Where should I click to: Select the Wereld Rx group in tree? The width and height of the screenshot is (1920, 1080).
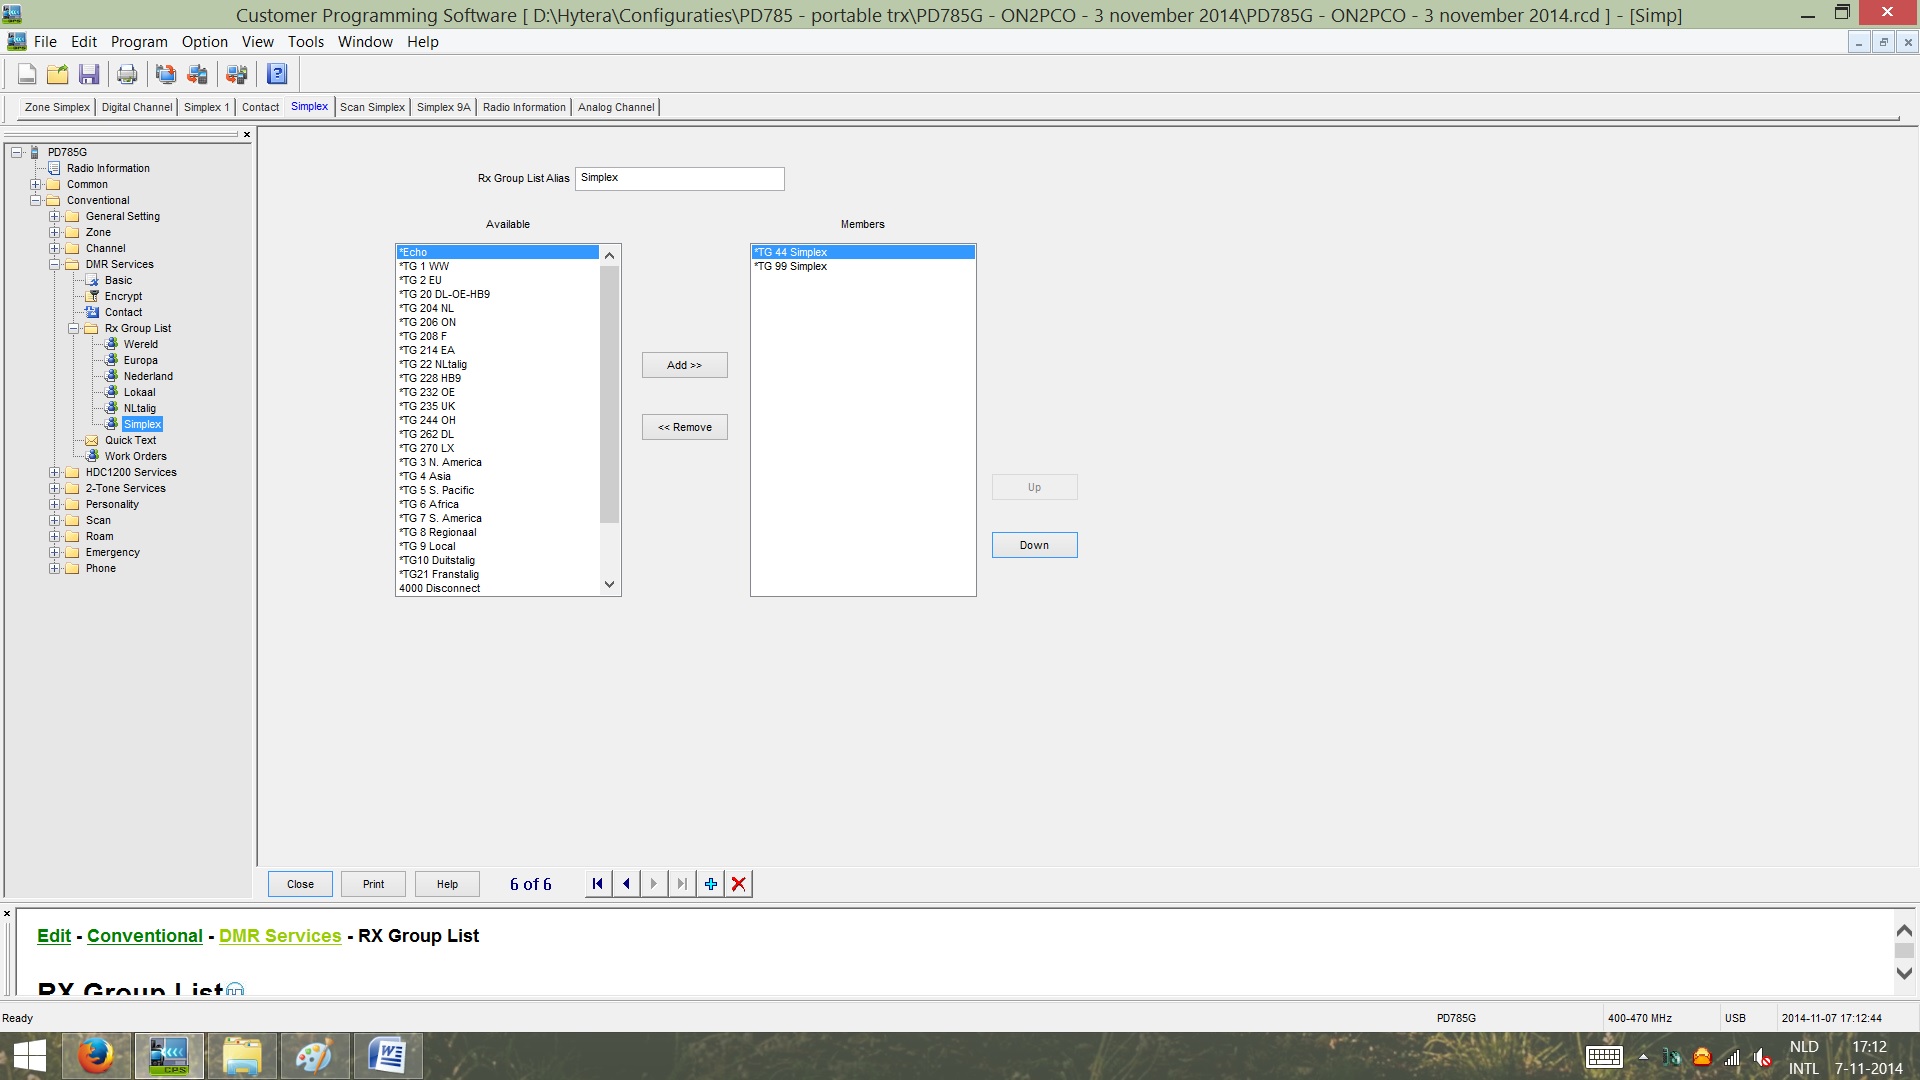pyautogui.click(x=141, y=344)
